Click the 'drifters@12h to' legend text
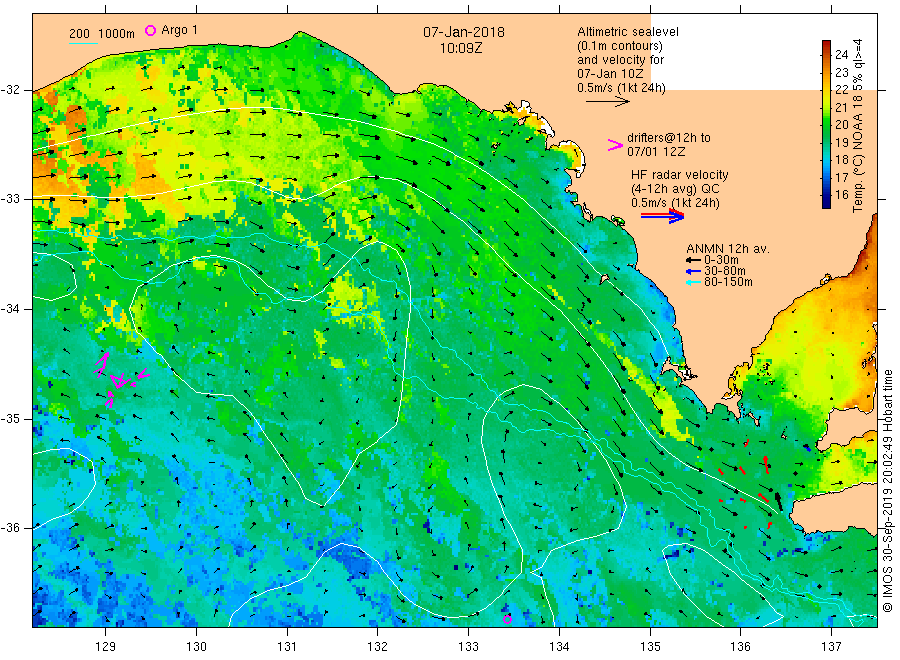 (669, 138)
